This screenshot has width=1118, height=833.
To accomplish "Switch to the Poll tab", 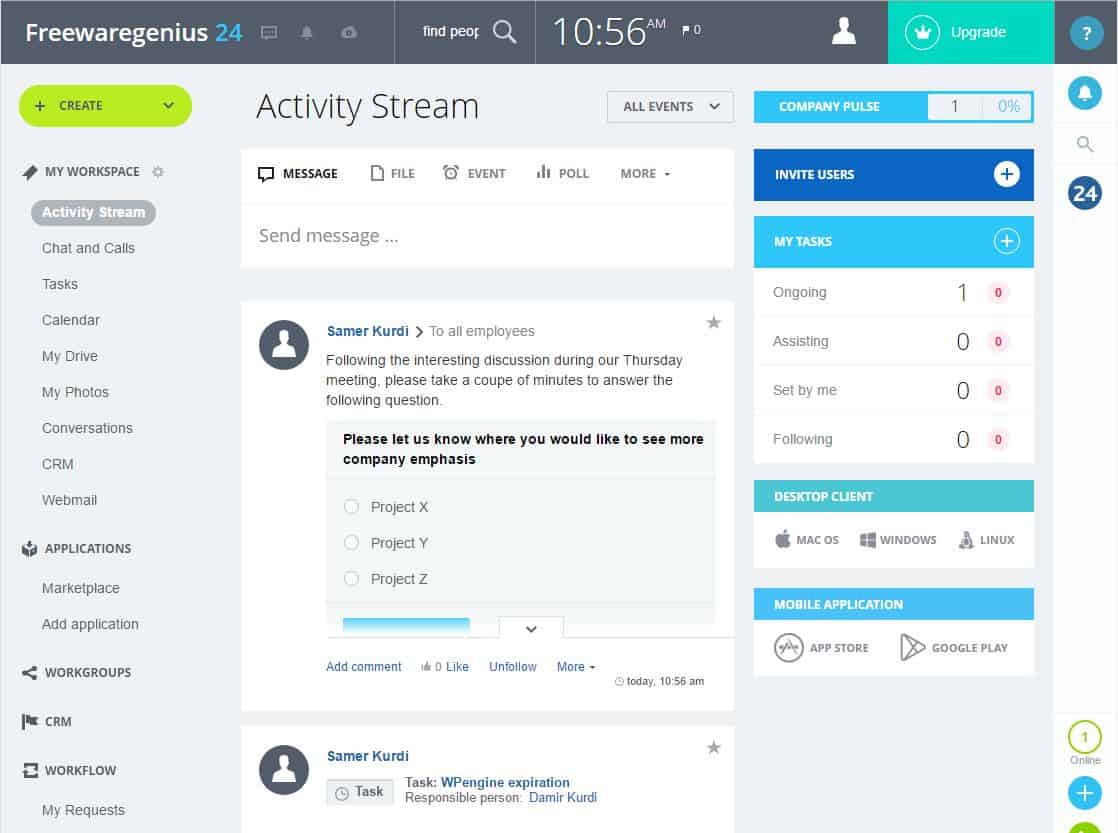I will pos(563,173).
